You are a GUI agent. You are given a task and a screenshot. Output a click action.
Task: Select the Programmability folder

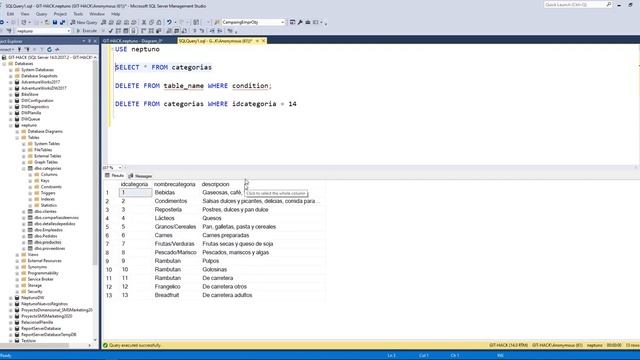point(43,273)
